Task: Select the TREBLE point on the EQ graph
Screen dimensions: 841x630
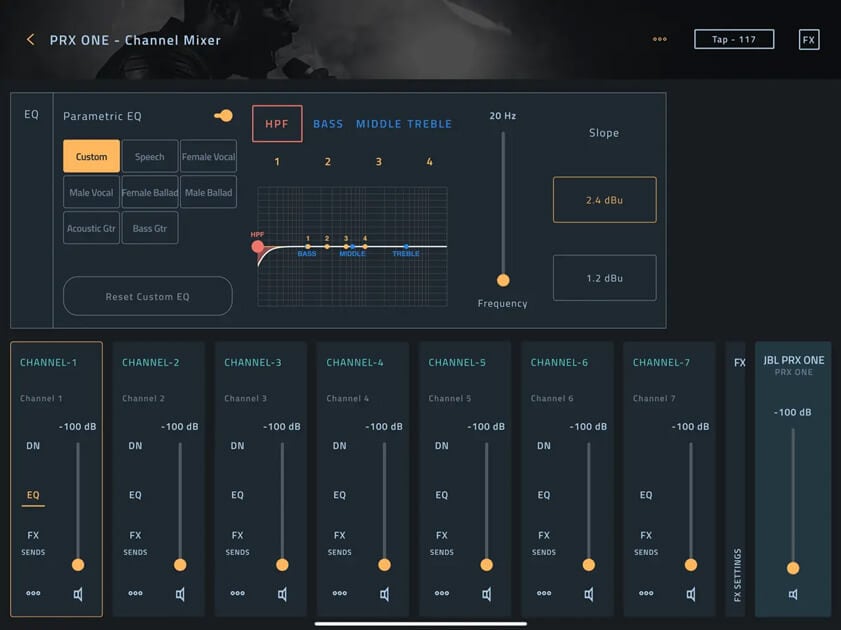Action: point(406,247)
